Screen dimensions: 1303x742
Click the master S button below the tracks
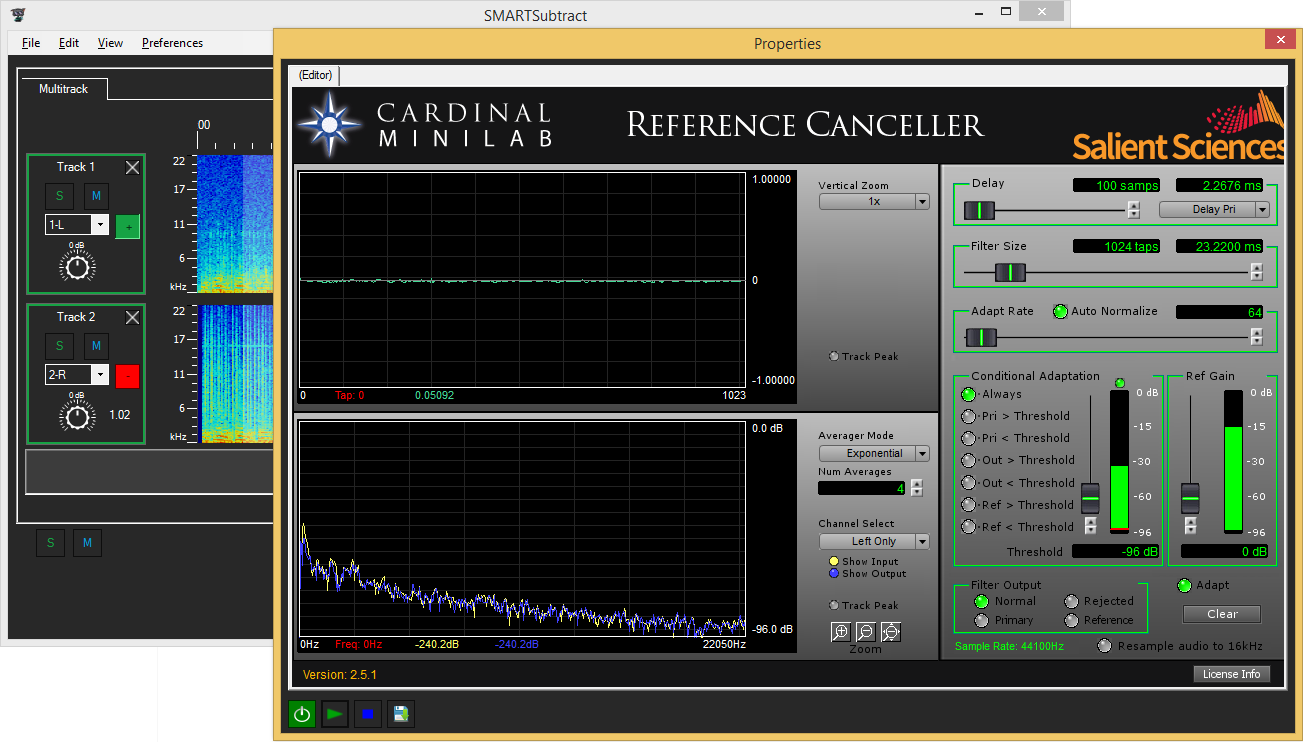pyautogui.click(x=50, y=543)
